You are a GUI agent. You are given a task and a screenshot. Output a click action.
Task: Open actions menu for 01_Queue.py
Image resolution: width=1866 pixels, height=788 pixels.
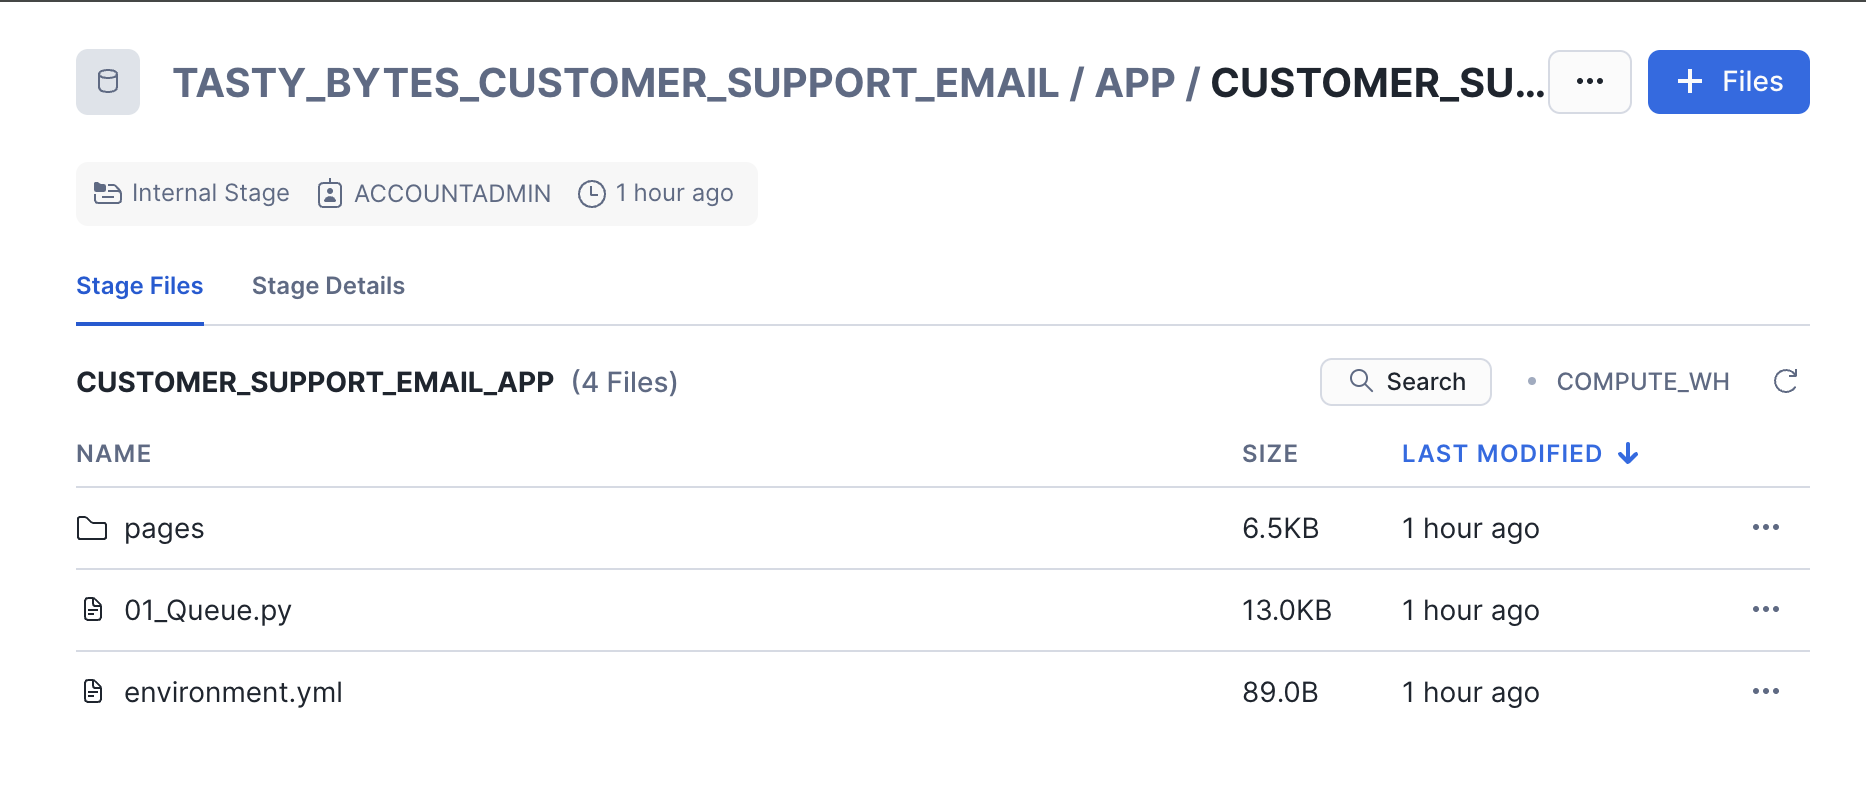pyautogui.click(x=1765, y=610)
